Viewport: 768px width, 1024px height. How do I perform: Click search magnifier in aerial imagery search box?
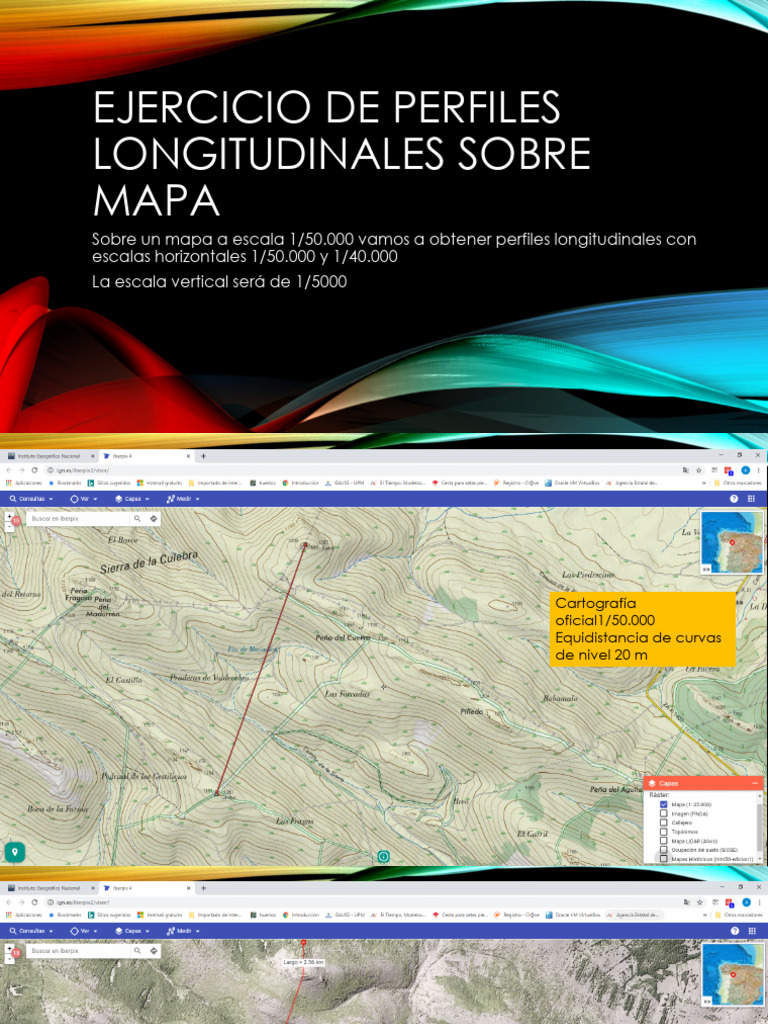pos(137,951)
